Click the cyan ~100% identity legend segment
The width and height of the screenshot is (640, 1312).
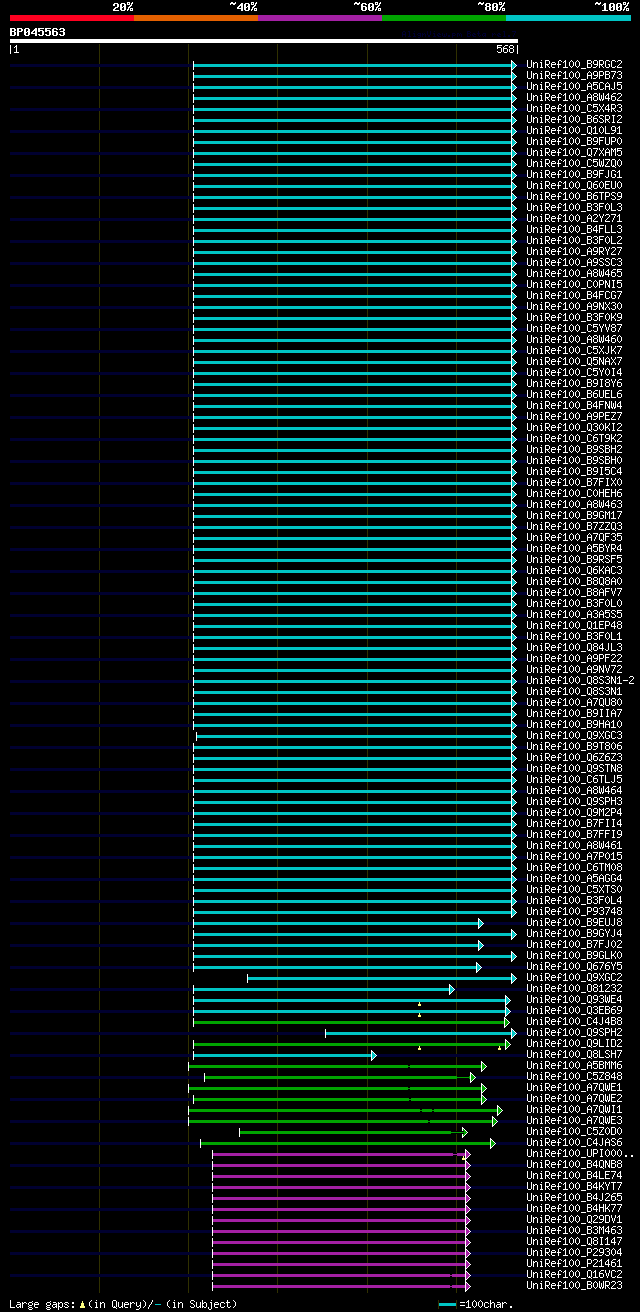[568, 18]
